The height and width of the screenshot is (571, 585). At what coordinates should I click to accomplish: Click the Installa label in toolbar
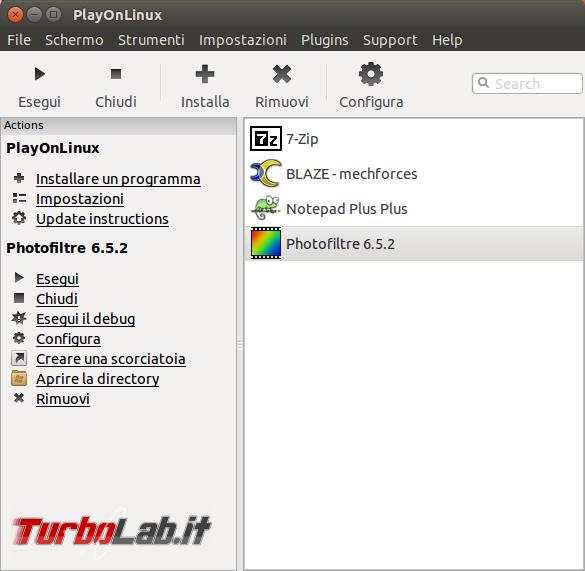coord(205,102)
